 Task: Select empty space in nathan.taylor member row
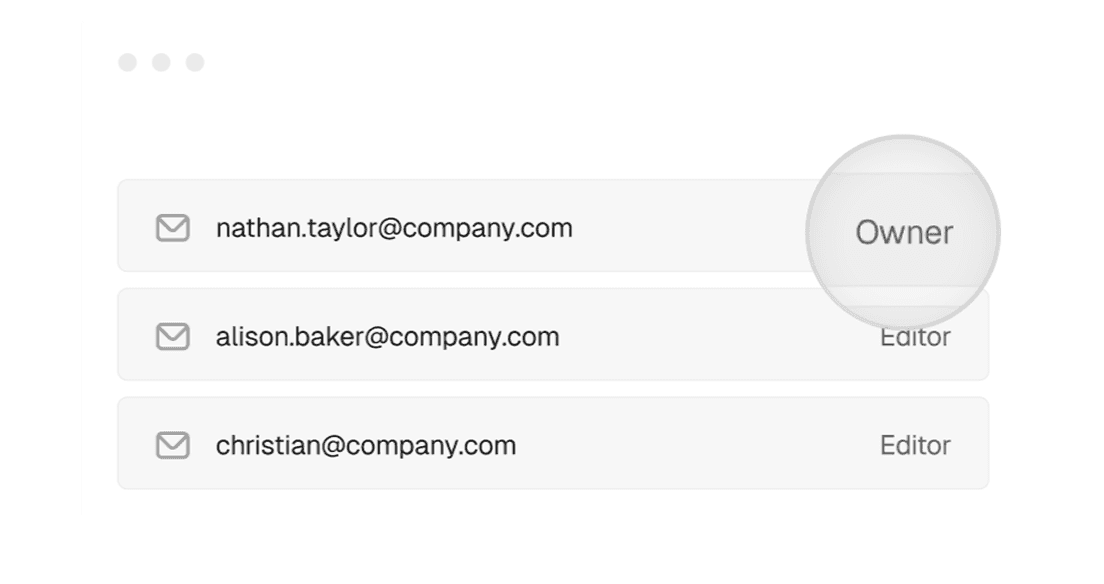(x=690, y=226)
